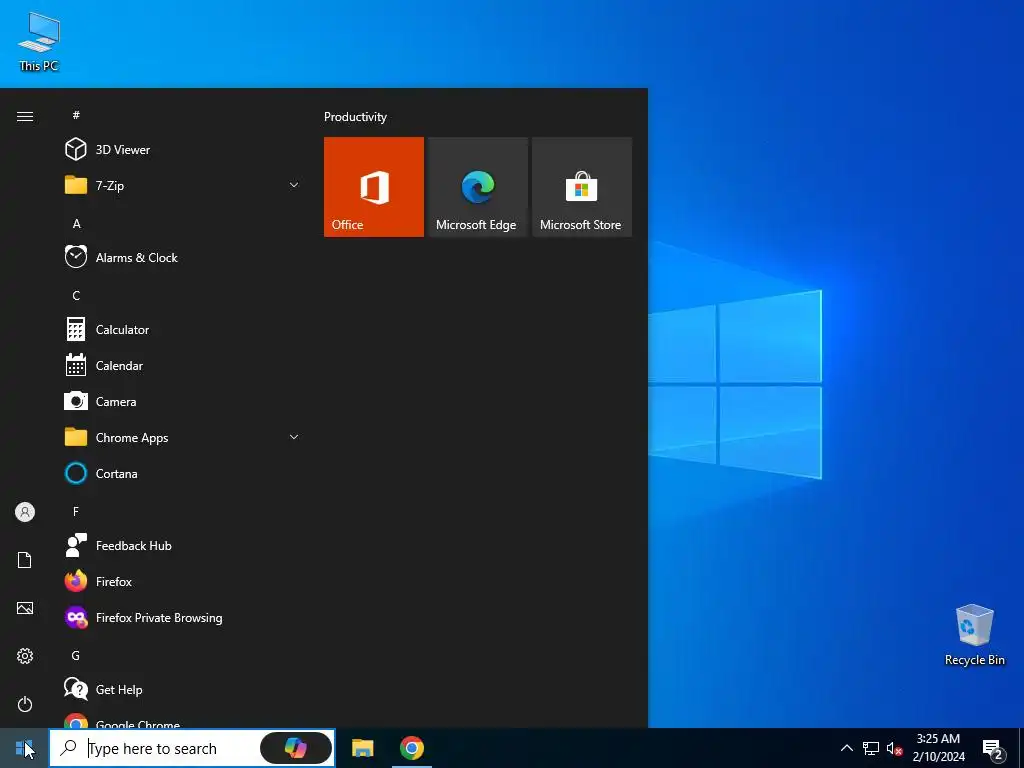
Task: Click the Office tile
Action: pos(374,187)
